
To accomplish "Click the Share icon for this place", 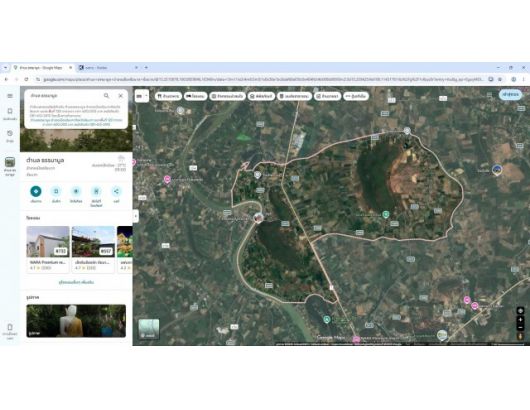I will pyautogui.click(x=116, y=191).
